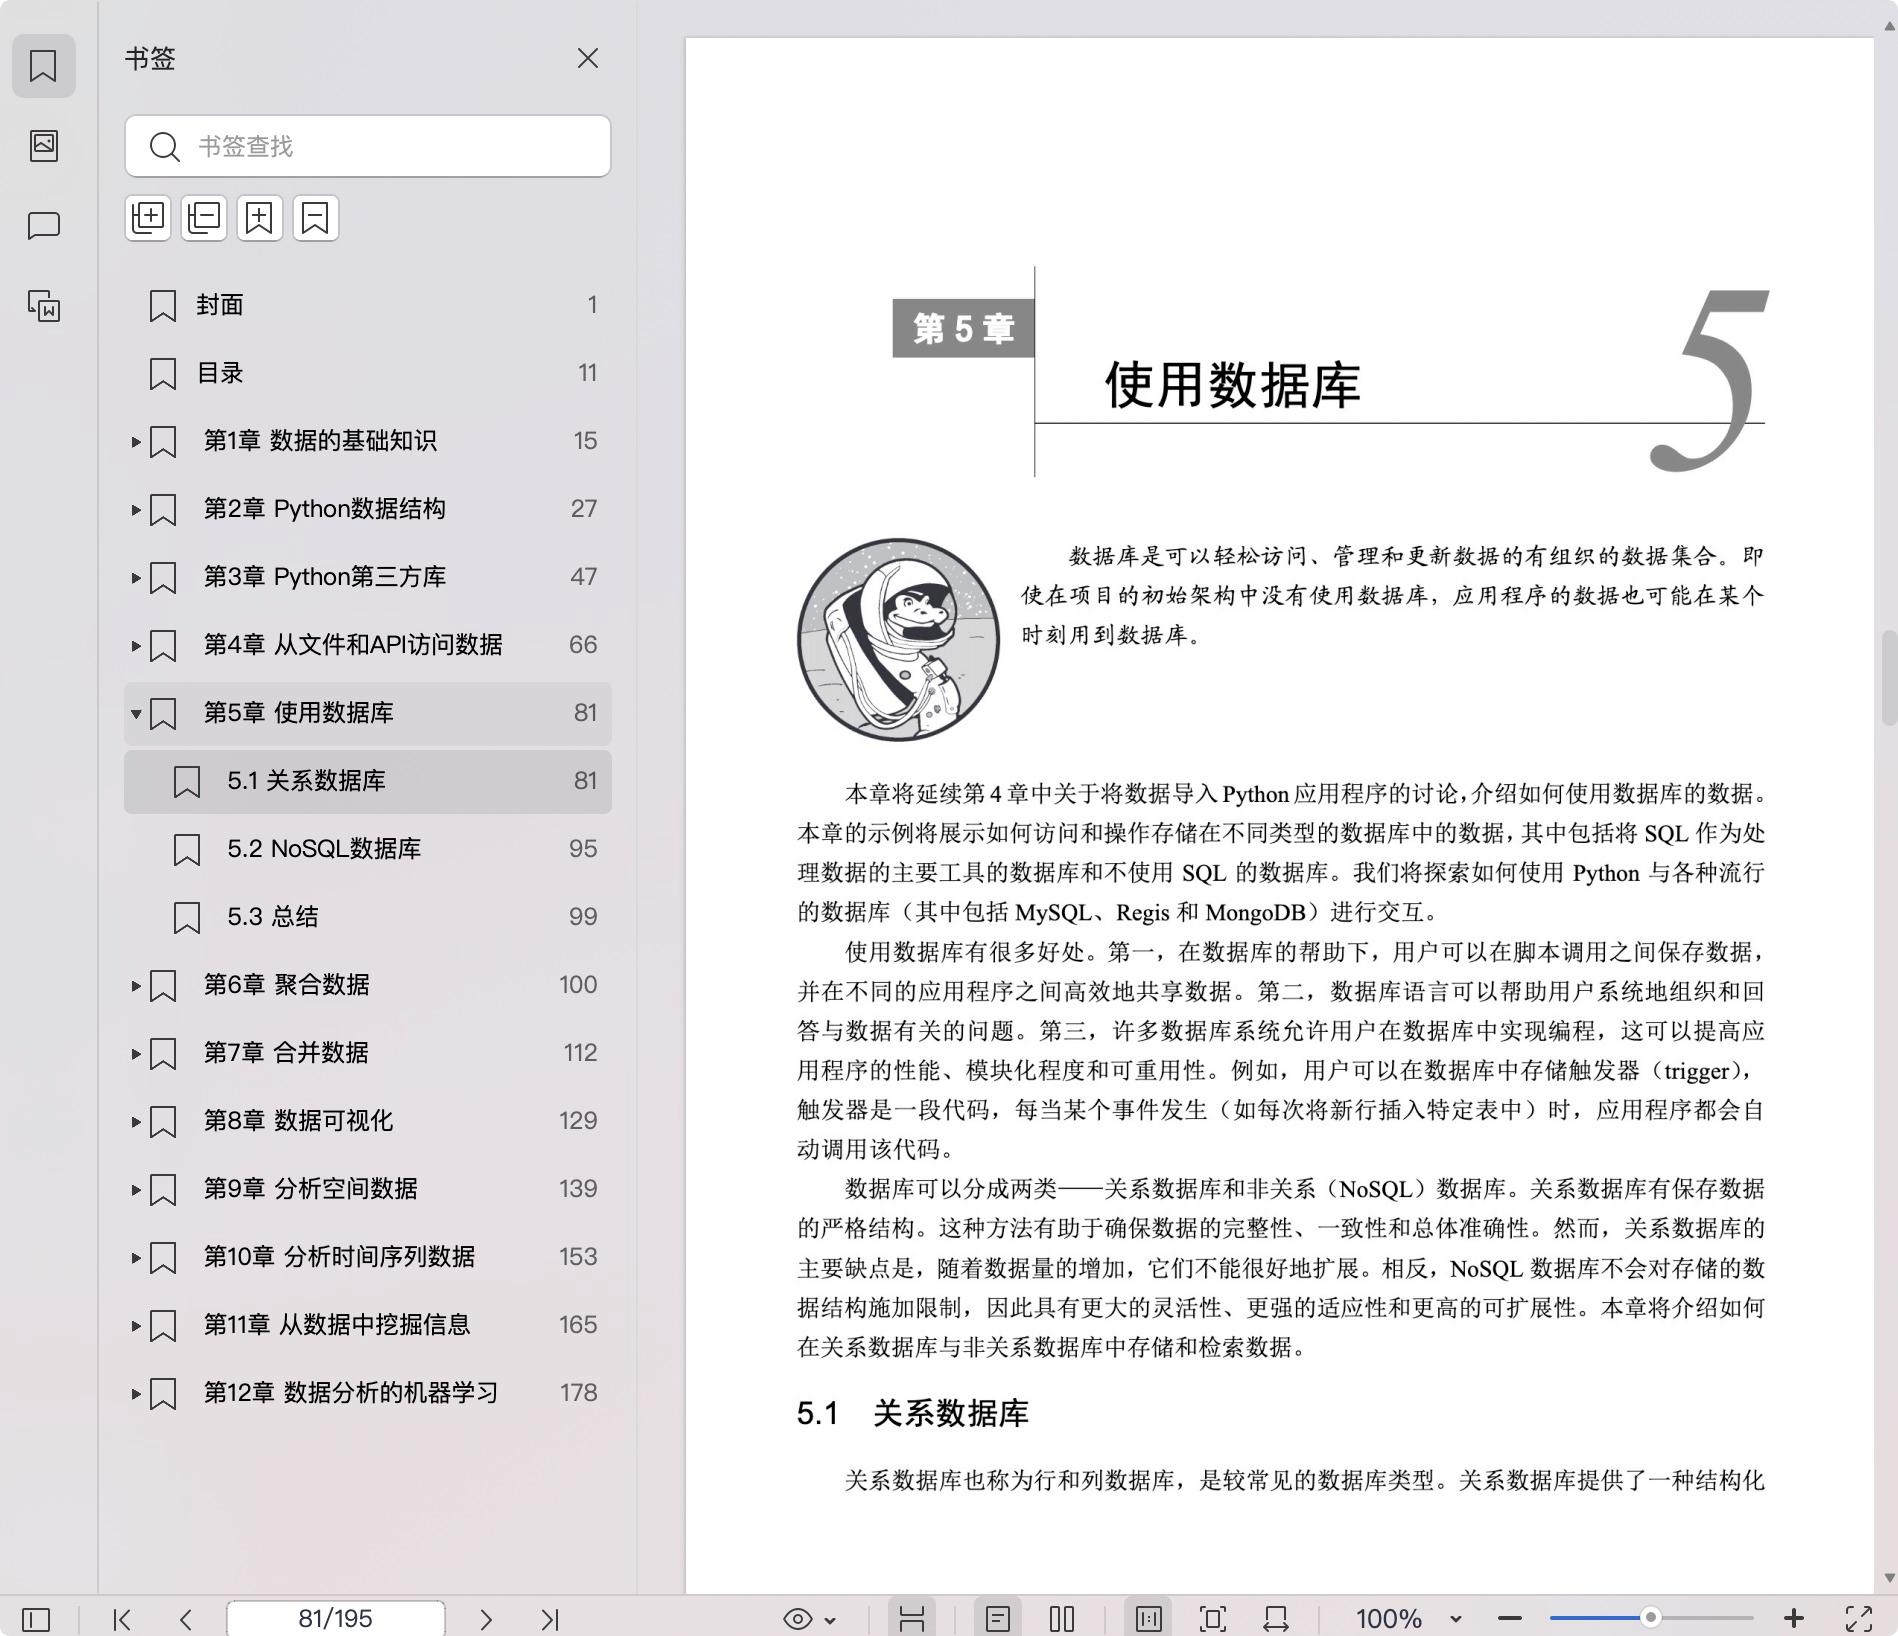Click the 81/195 page number field
This screenshot has width=1898, height=1636.
336,1618
